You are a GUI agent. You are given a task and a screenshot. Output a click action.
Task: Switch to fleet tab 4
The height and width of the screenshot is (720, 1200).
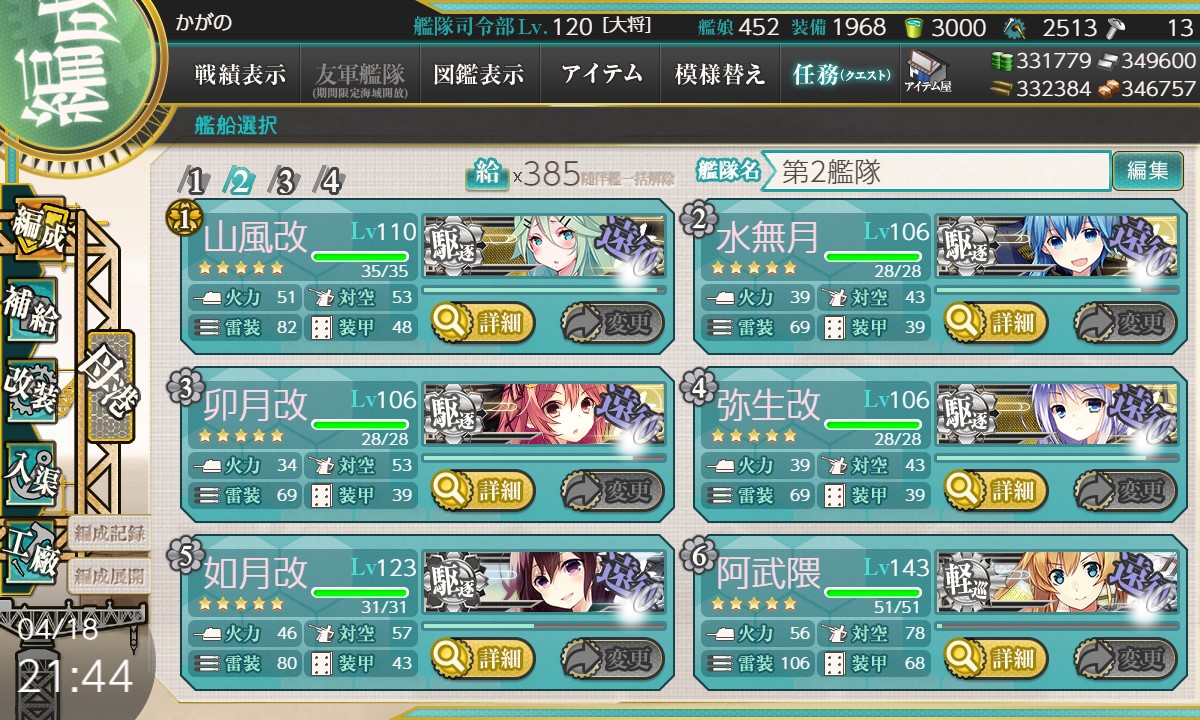[x=330, y=181]
